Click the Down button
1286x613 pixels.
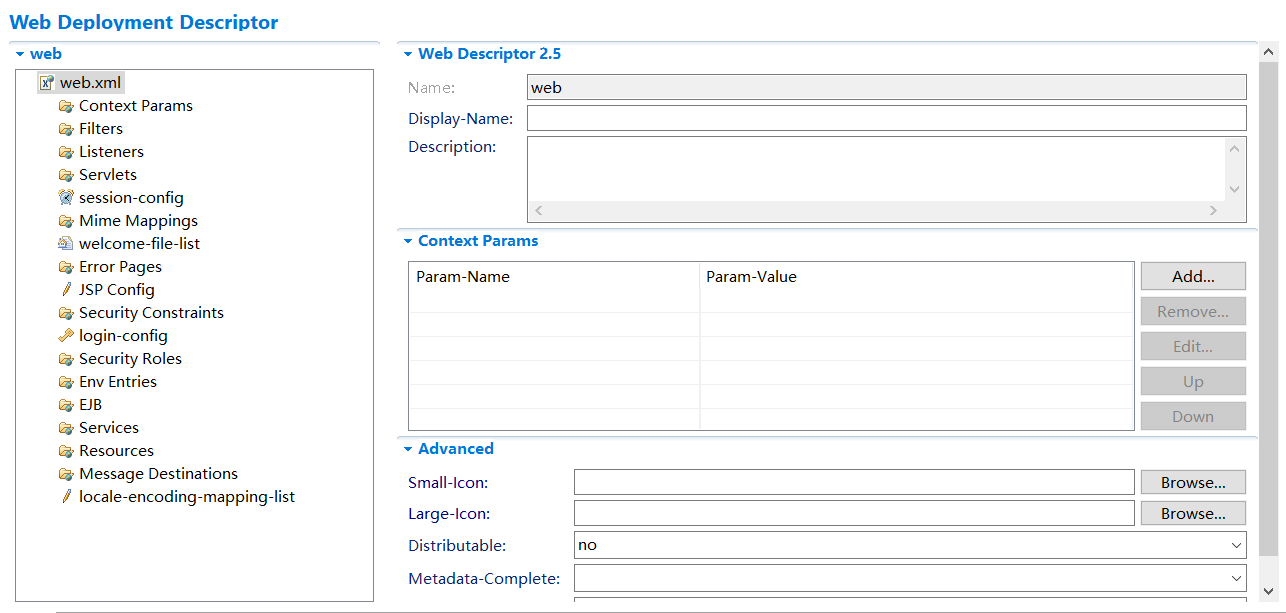tap(1193, 416)
